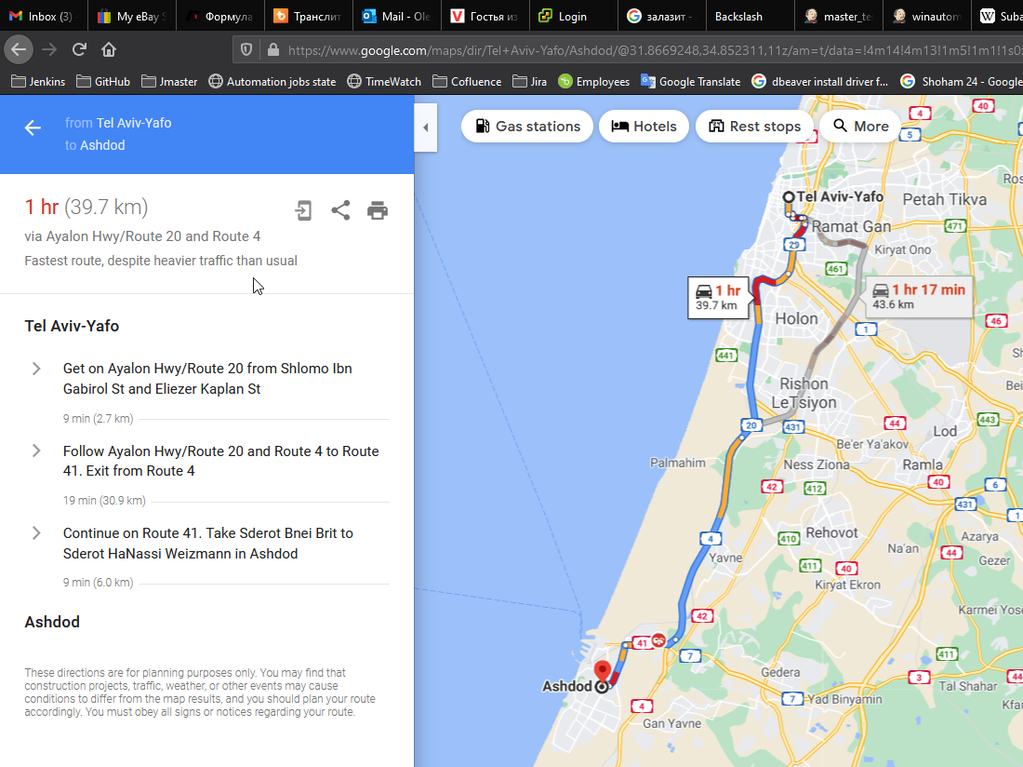1023x767 pixels.
Task: Select the 1 hr 17 min alternate route
Action: (x=919, y=297)
